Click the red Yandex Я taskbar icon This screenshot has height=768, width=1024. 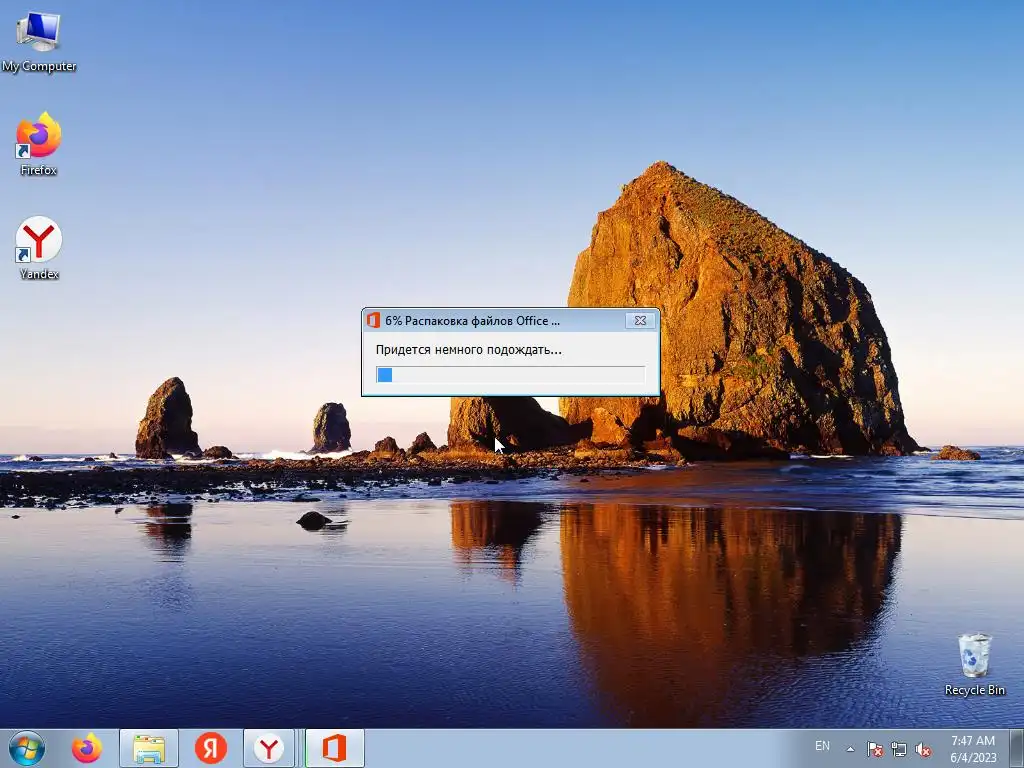tap(210, 748)
